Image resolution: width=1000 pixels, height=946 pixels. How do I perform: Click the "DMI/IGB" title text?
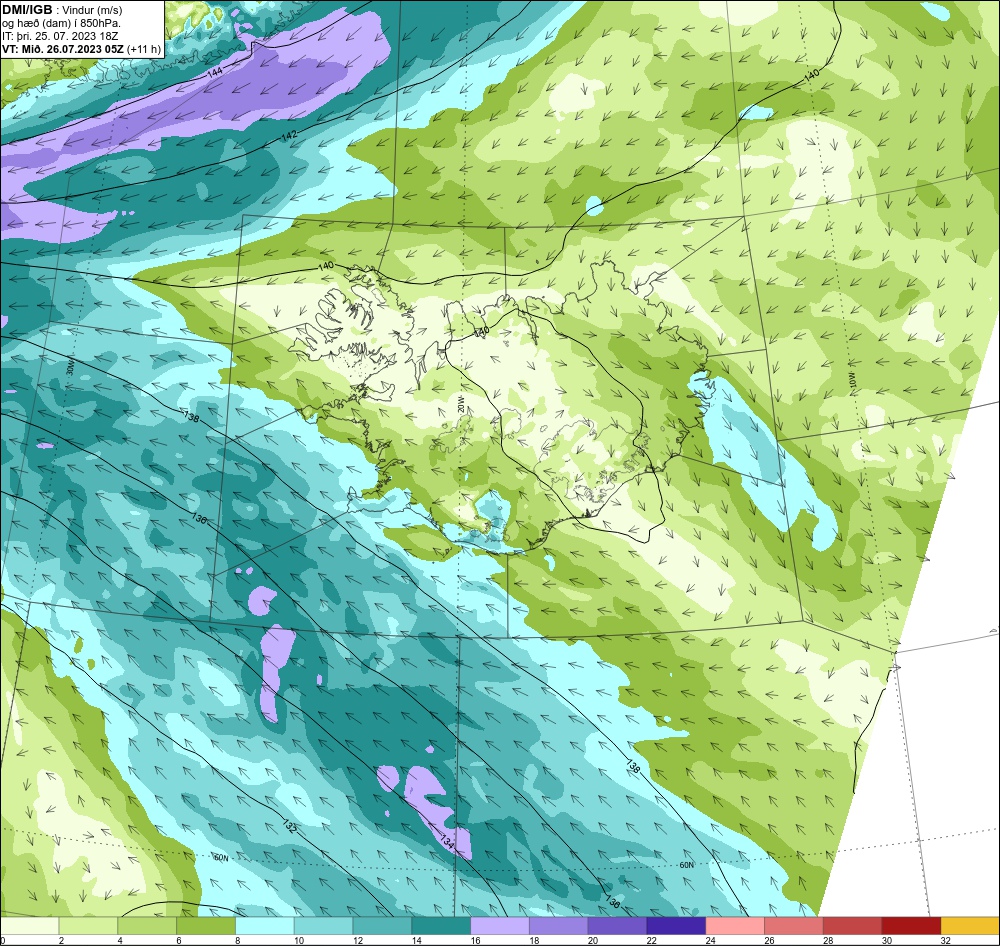[27, 9]
